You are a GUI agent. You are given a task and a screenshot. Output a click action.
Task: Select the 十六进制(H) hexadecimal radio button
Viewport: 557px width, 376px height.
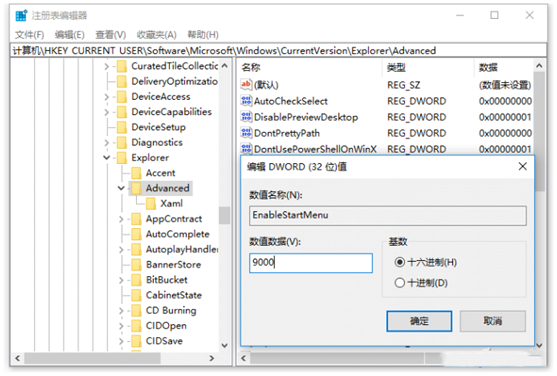click(x=400, y=262)
